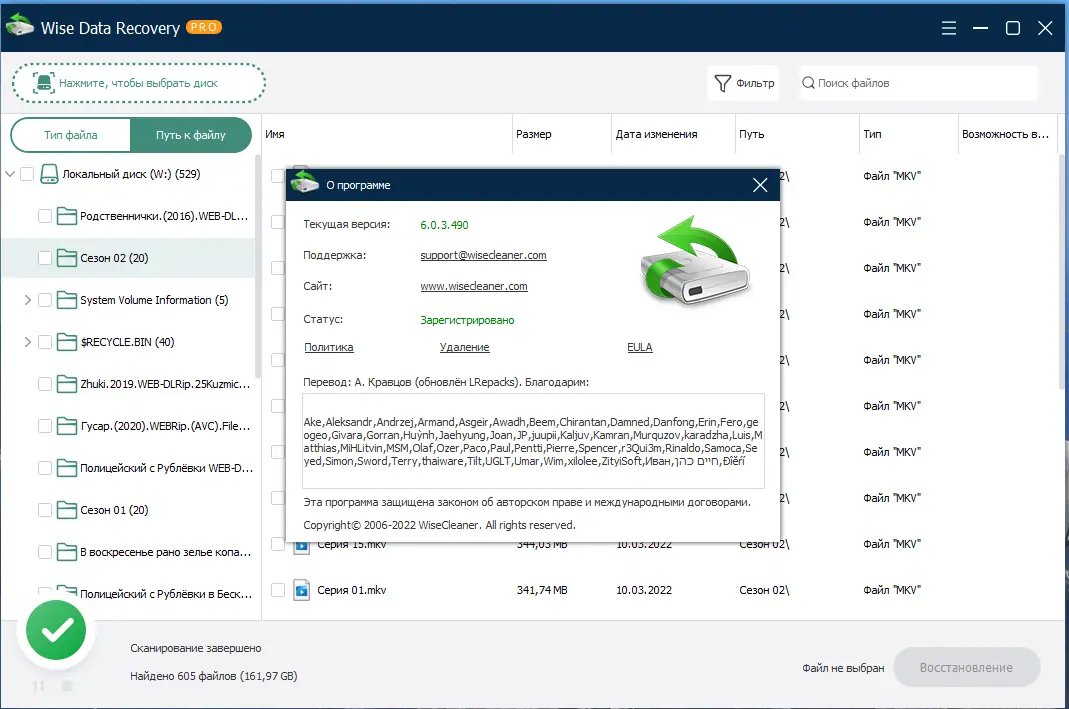
Task: Open the Удаление link
Action: [x=464, y=347]
